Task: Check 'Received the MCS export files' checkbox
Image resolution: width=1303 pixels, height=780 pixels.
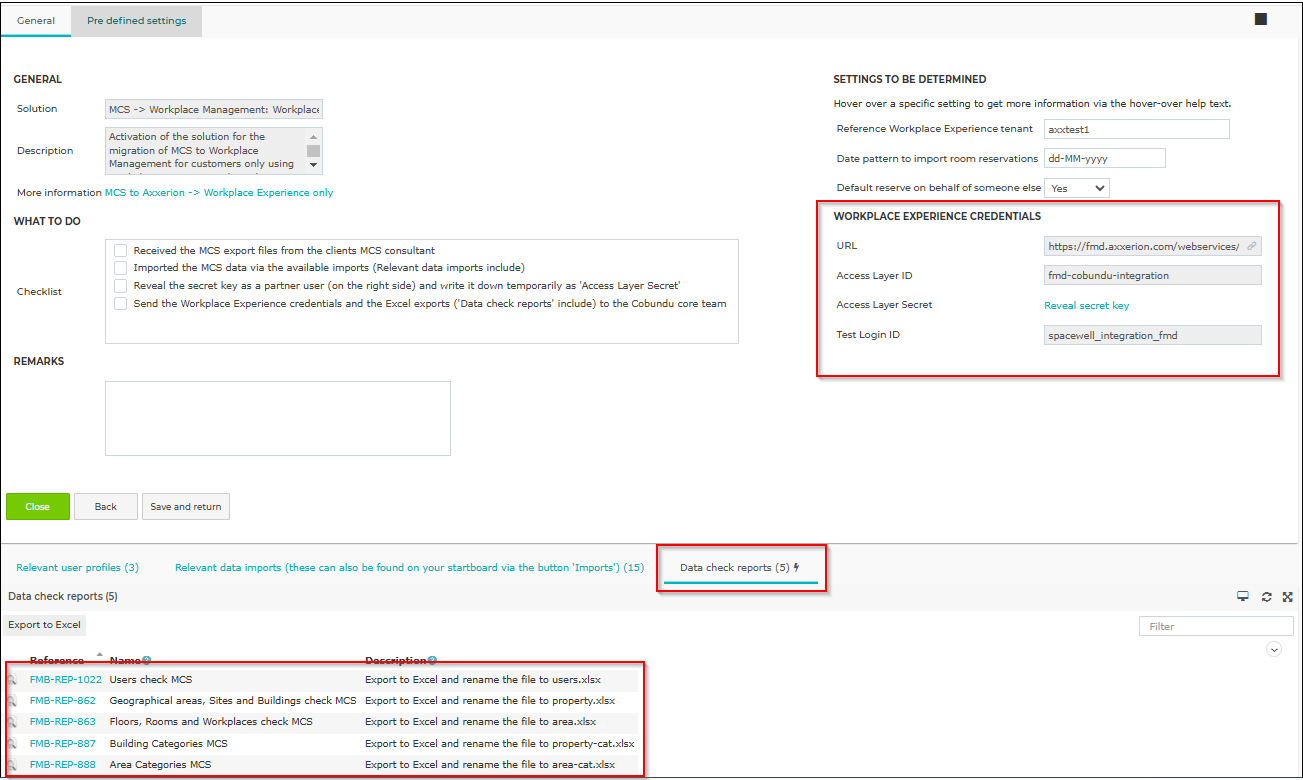Action: pyautogui.click(x=121, y=251)
